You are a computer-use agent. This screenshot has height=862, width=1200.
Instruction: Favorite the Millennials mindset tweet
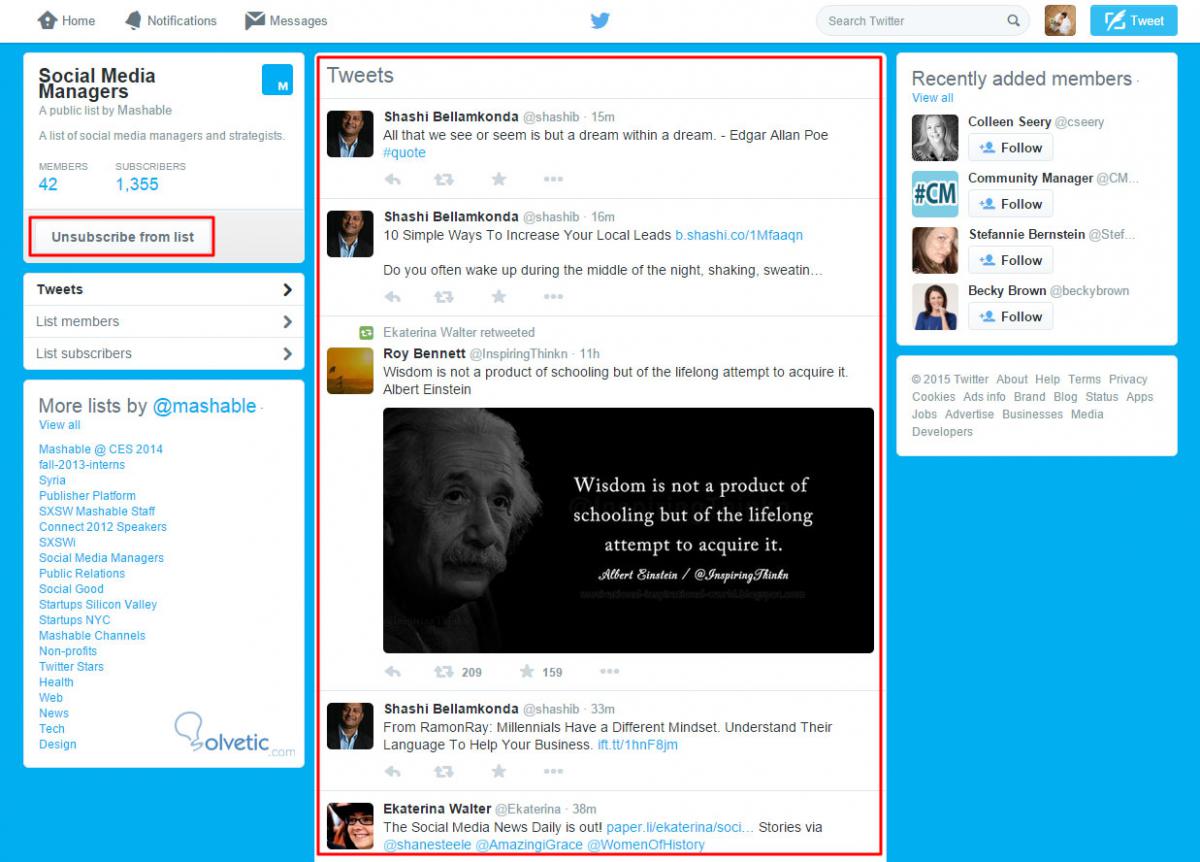point(499,771)
